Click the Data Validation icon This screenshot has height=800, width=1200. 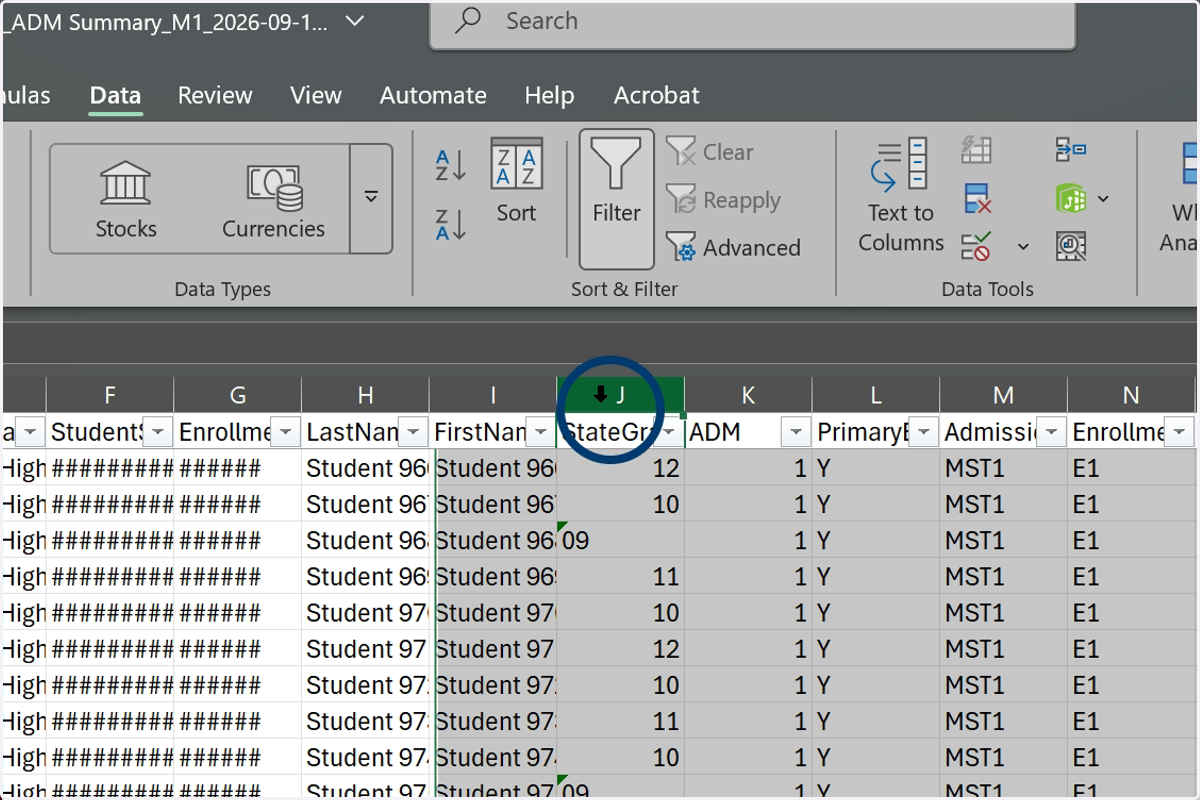click(976, 246)
